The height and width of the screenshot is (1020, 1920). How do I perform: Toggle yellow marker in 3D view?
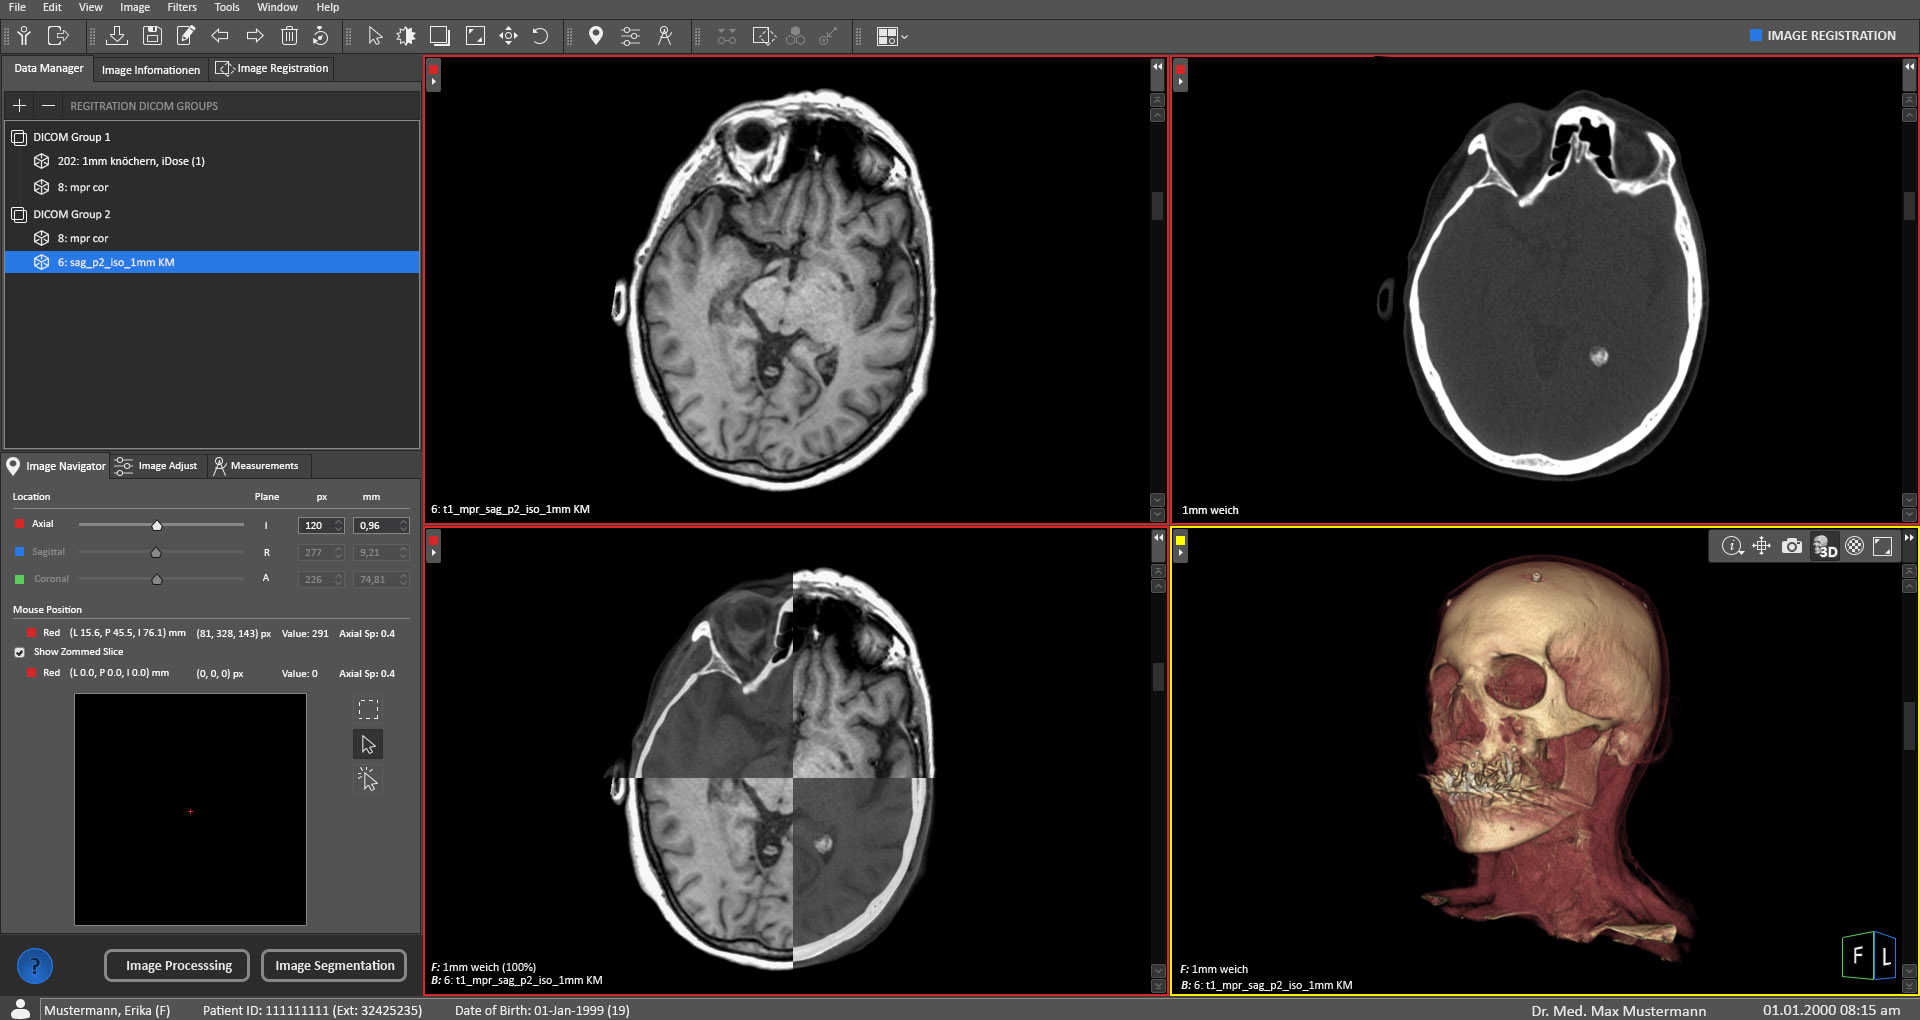[x=1180, y=541]
